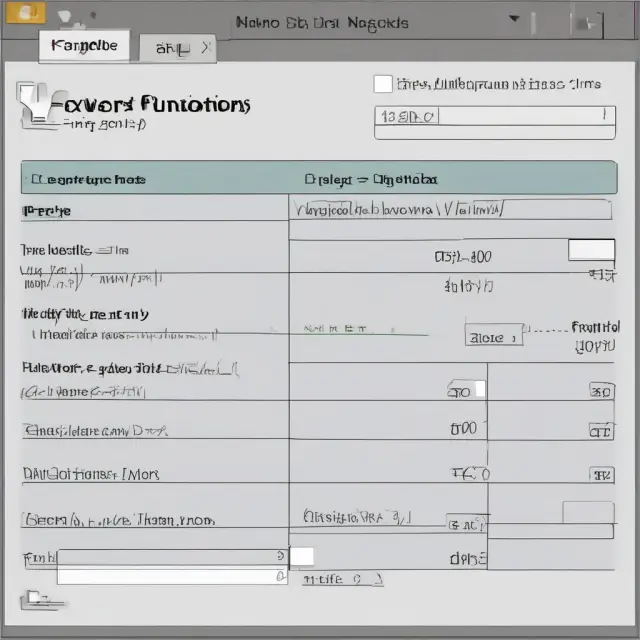The width and height of the screenshot is (640, 640).
Task: Click the "G AC" box in bottom row
Action: tap(467, 524)
